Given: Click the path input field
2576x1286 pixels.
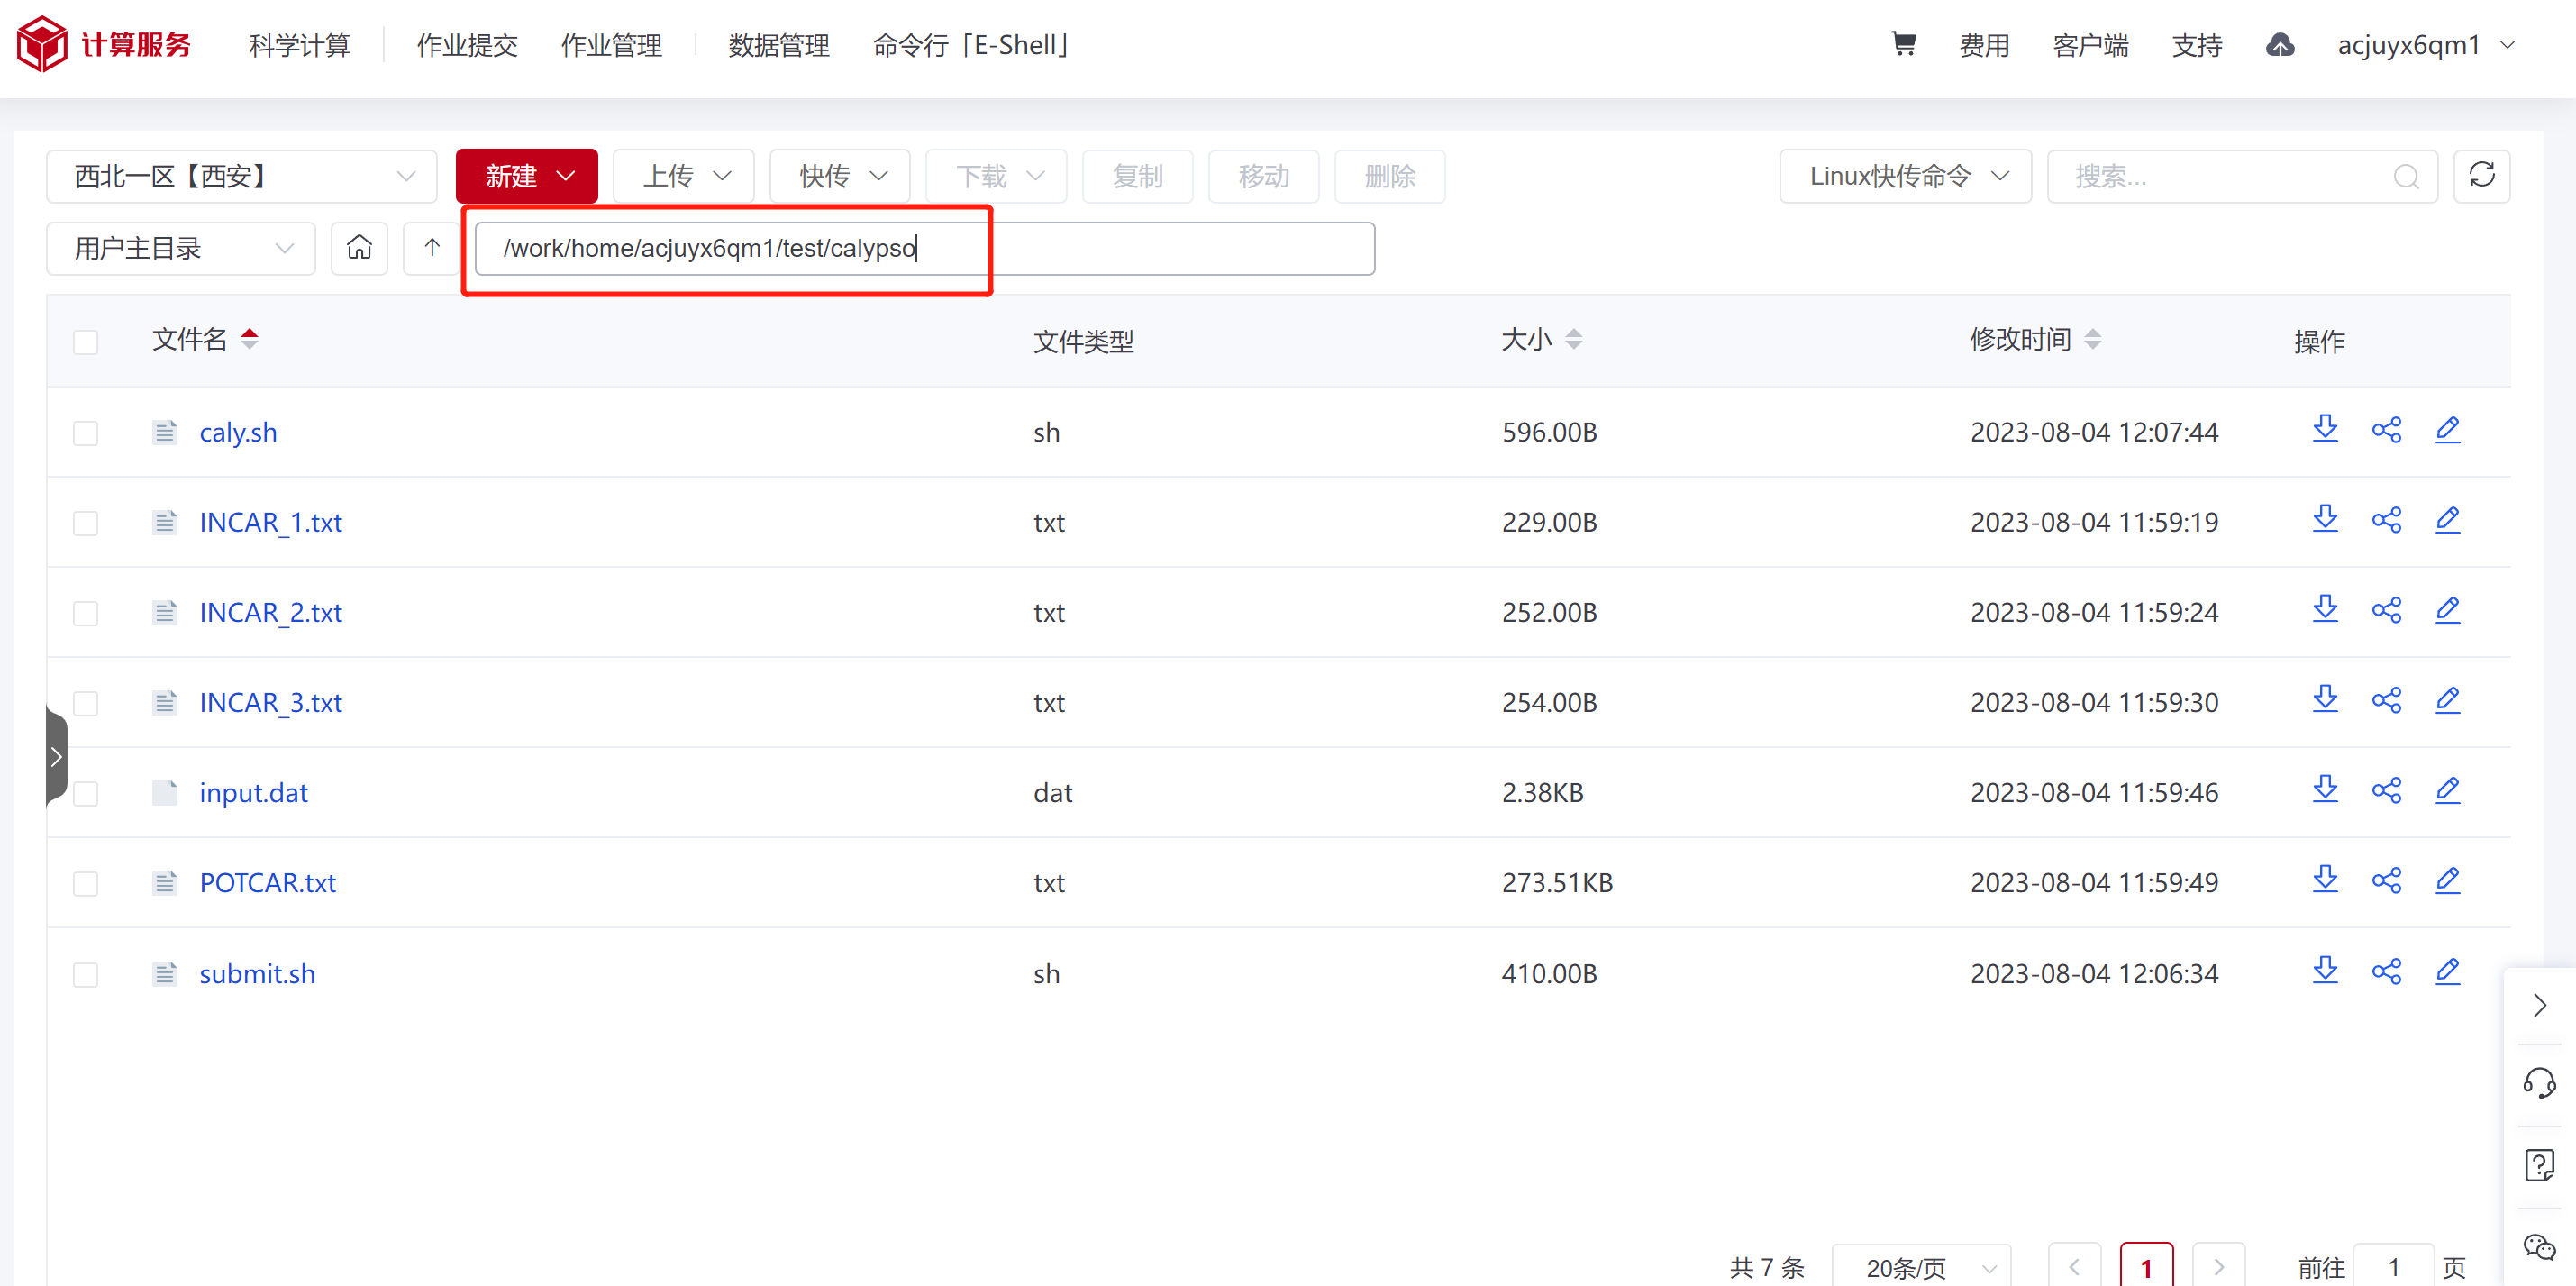Looking at the screenshot, I should [924, 247].
